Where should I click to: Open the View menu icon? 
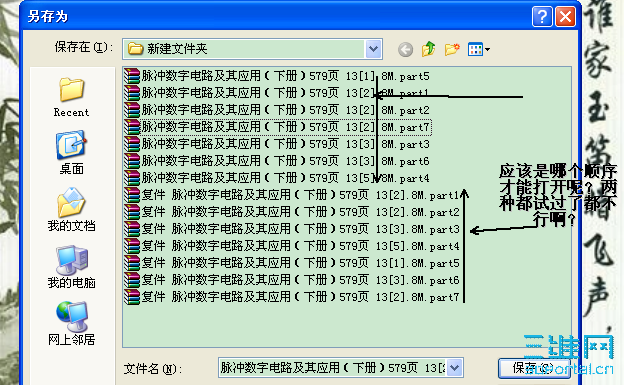tap(478, 49)
